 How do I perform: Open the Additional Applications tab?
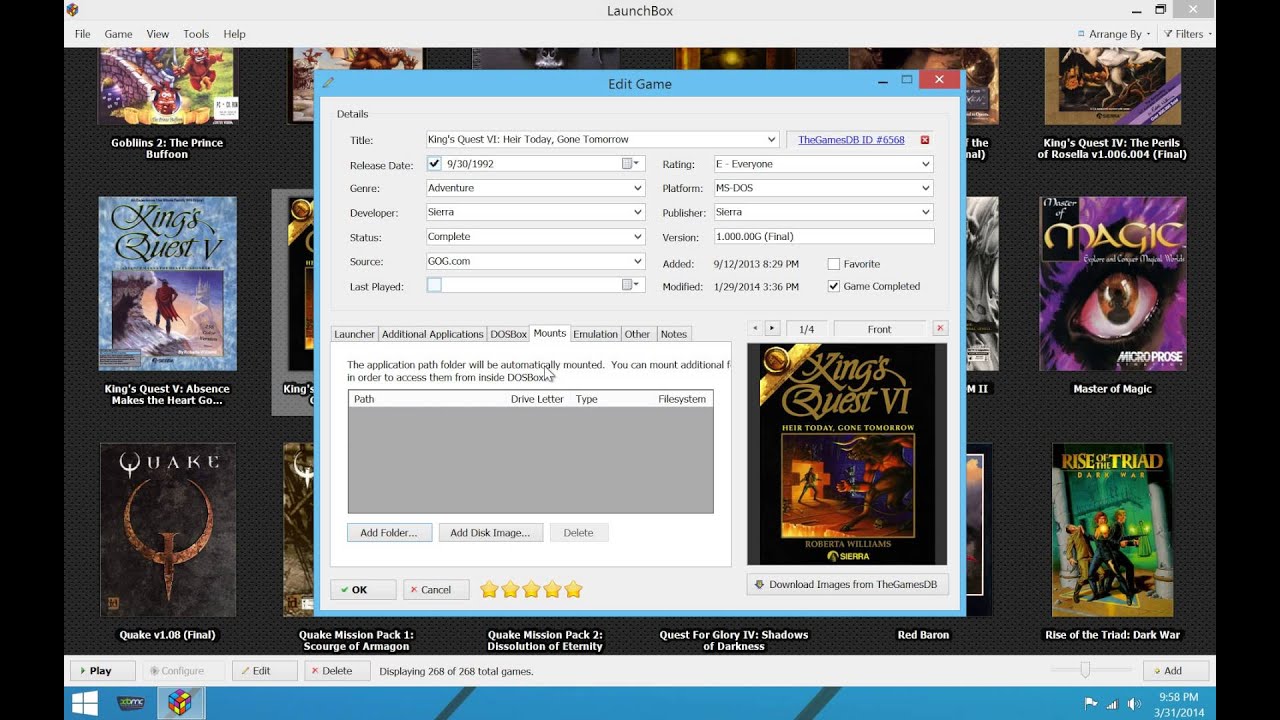432,334
